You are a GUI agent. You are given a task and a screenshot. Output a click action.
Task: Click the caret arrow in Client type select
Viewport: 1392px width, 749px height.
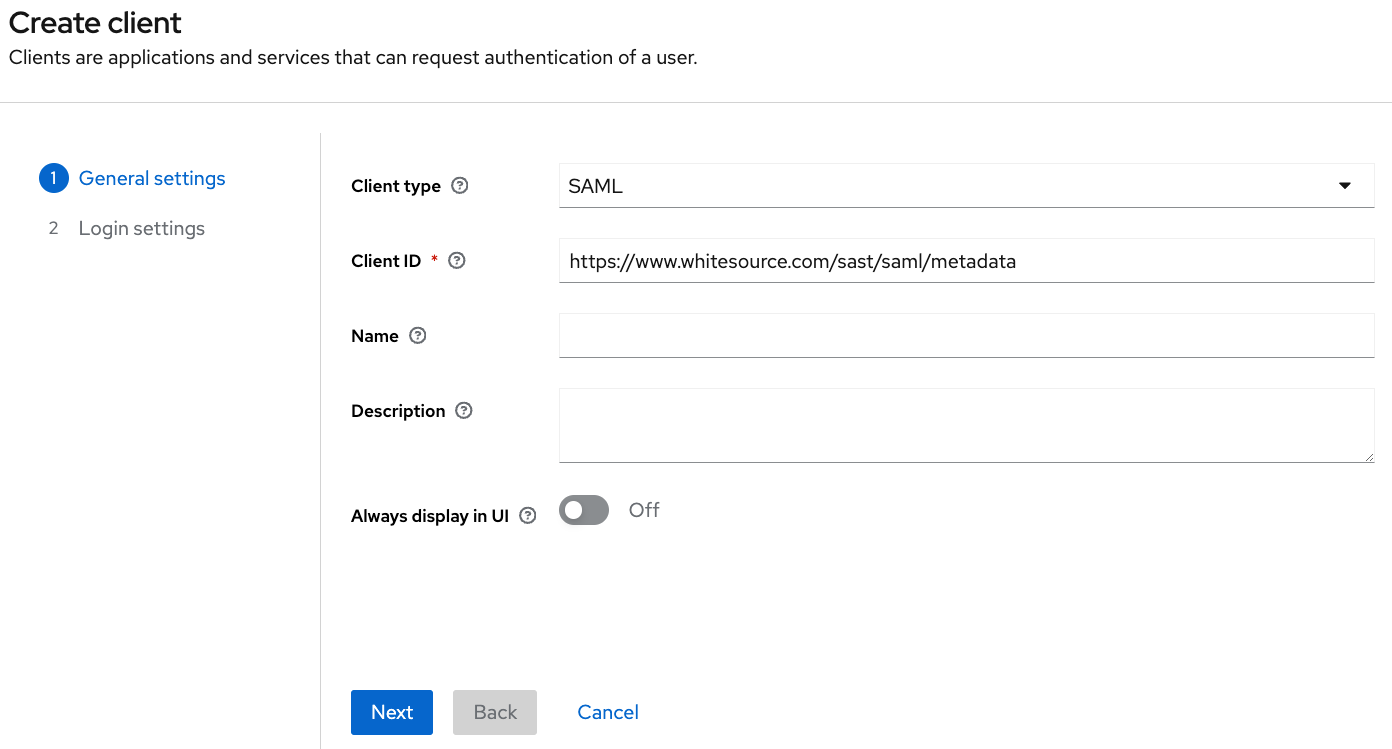click(1345, 186)
